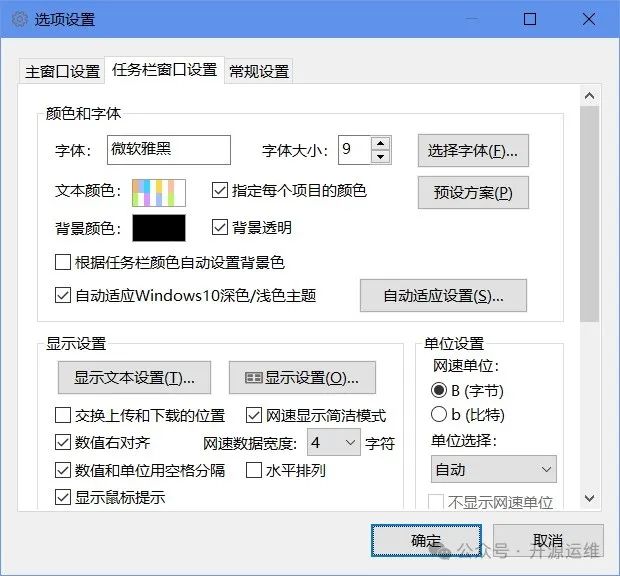Image resolution: width=620 pixels, height=576 pixels.
Task: Increase font size with up arrow
Action: click(x=380, y=144)
